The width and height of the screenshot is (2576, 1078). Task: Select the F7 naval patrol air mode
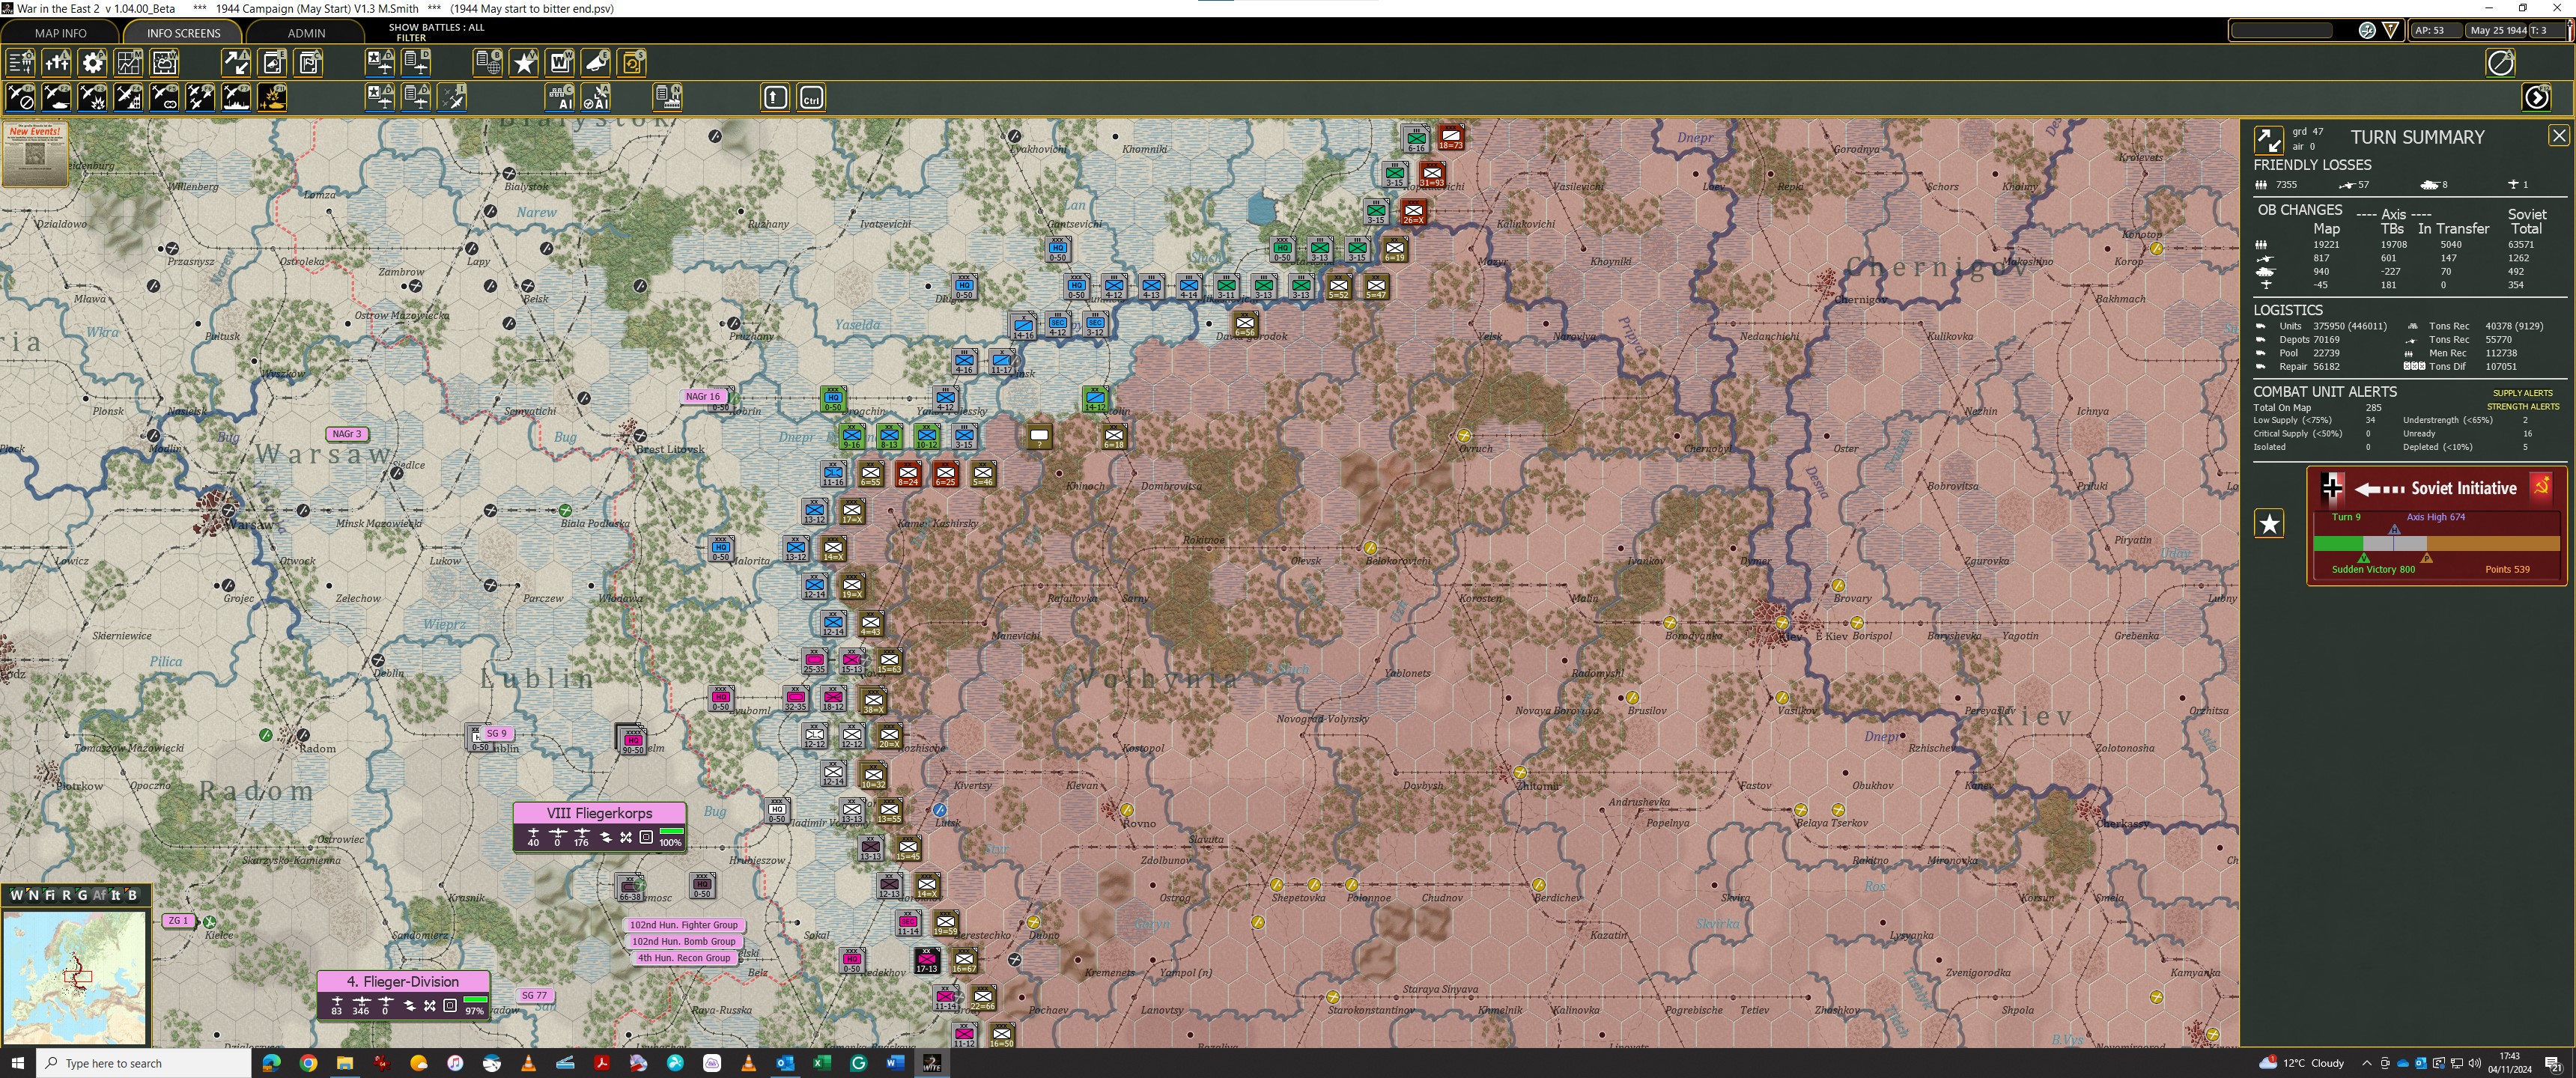pyautogui.click(x=237, y=97)
